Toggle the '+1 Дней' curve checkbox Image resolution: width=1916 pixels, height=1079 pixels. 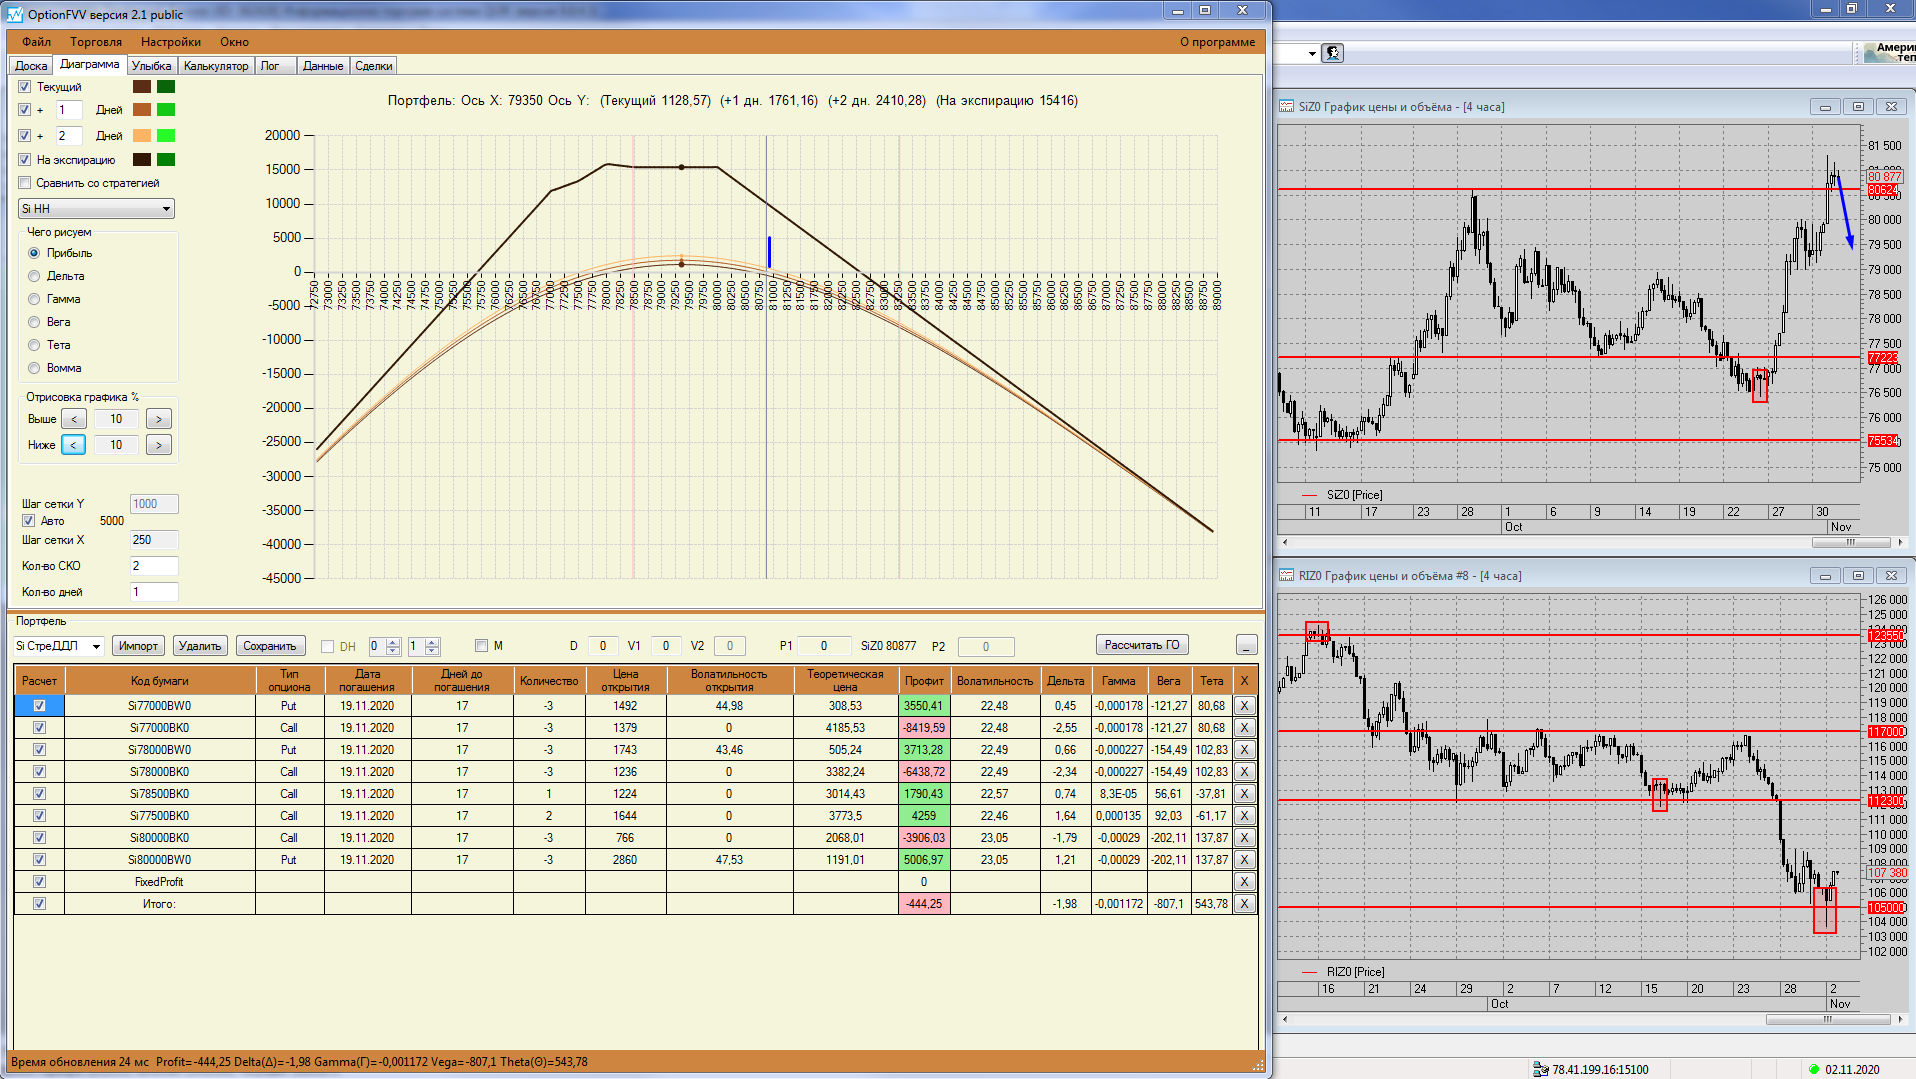(25, 110)
